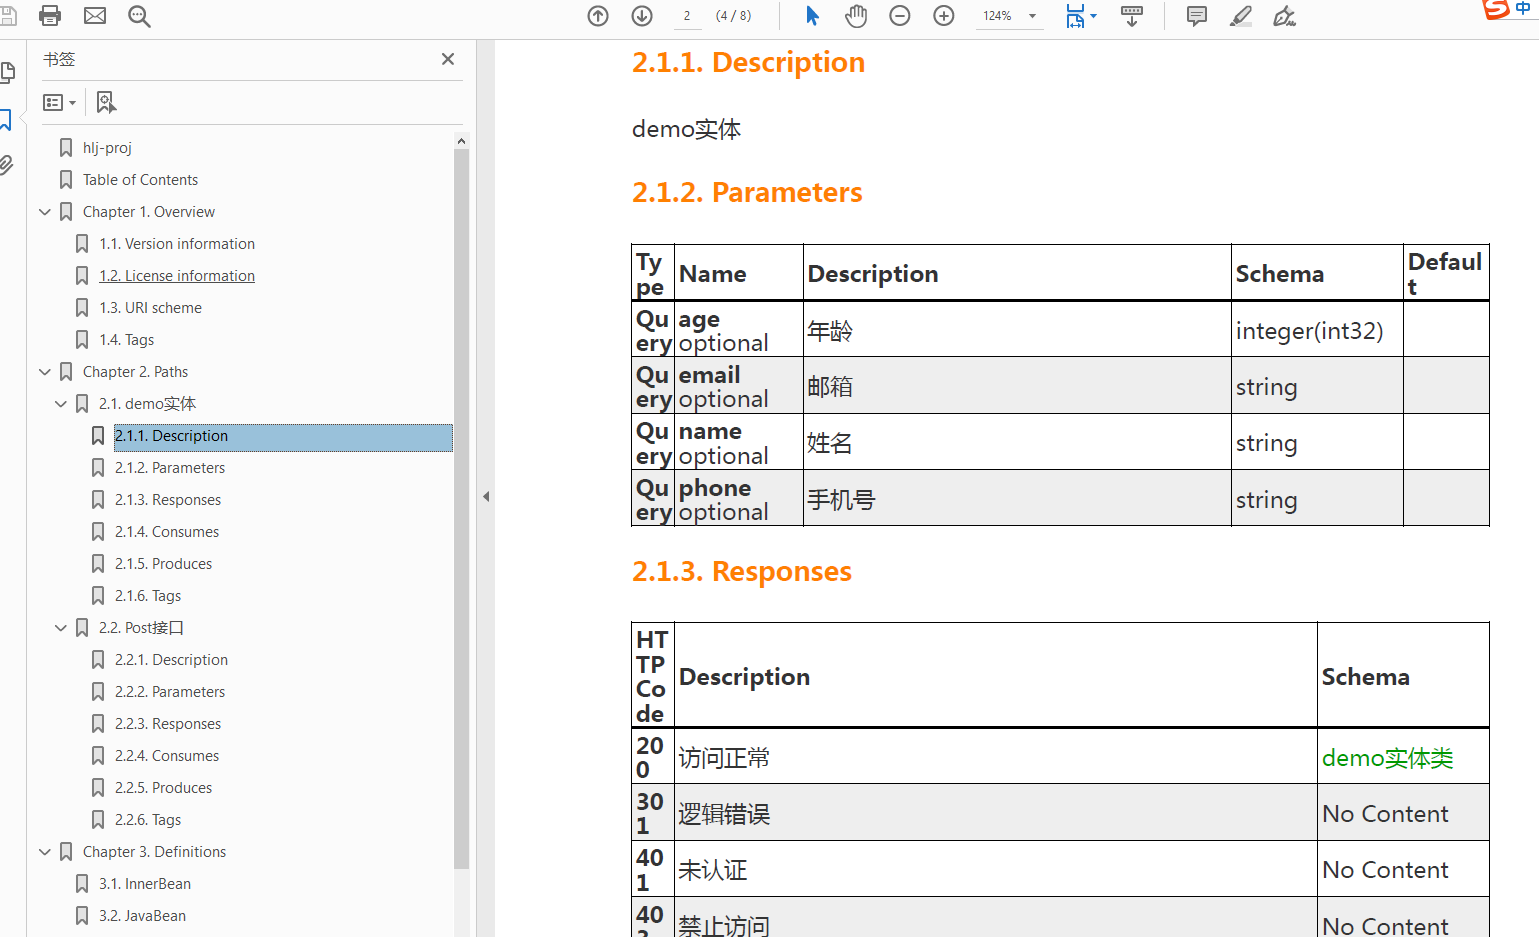
Task: Open the 124% zoom level dropdown
Action: (1032, 16)
